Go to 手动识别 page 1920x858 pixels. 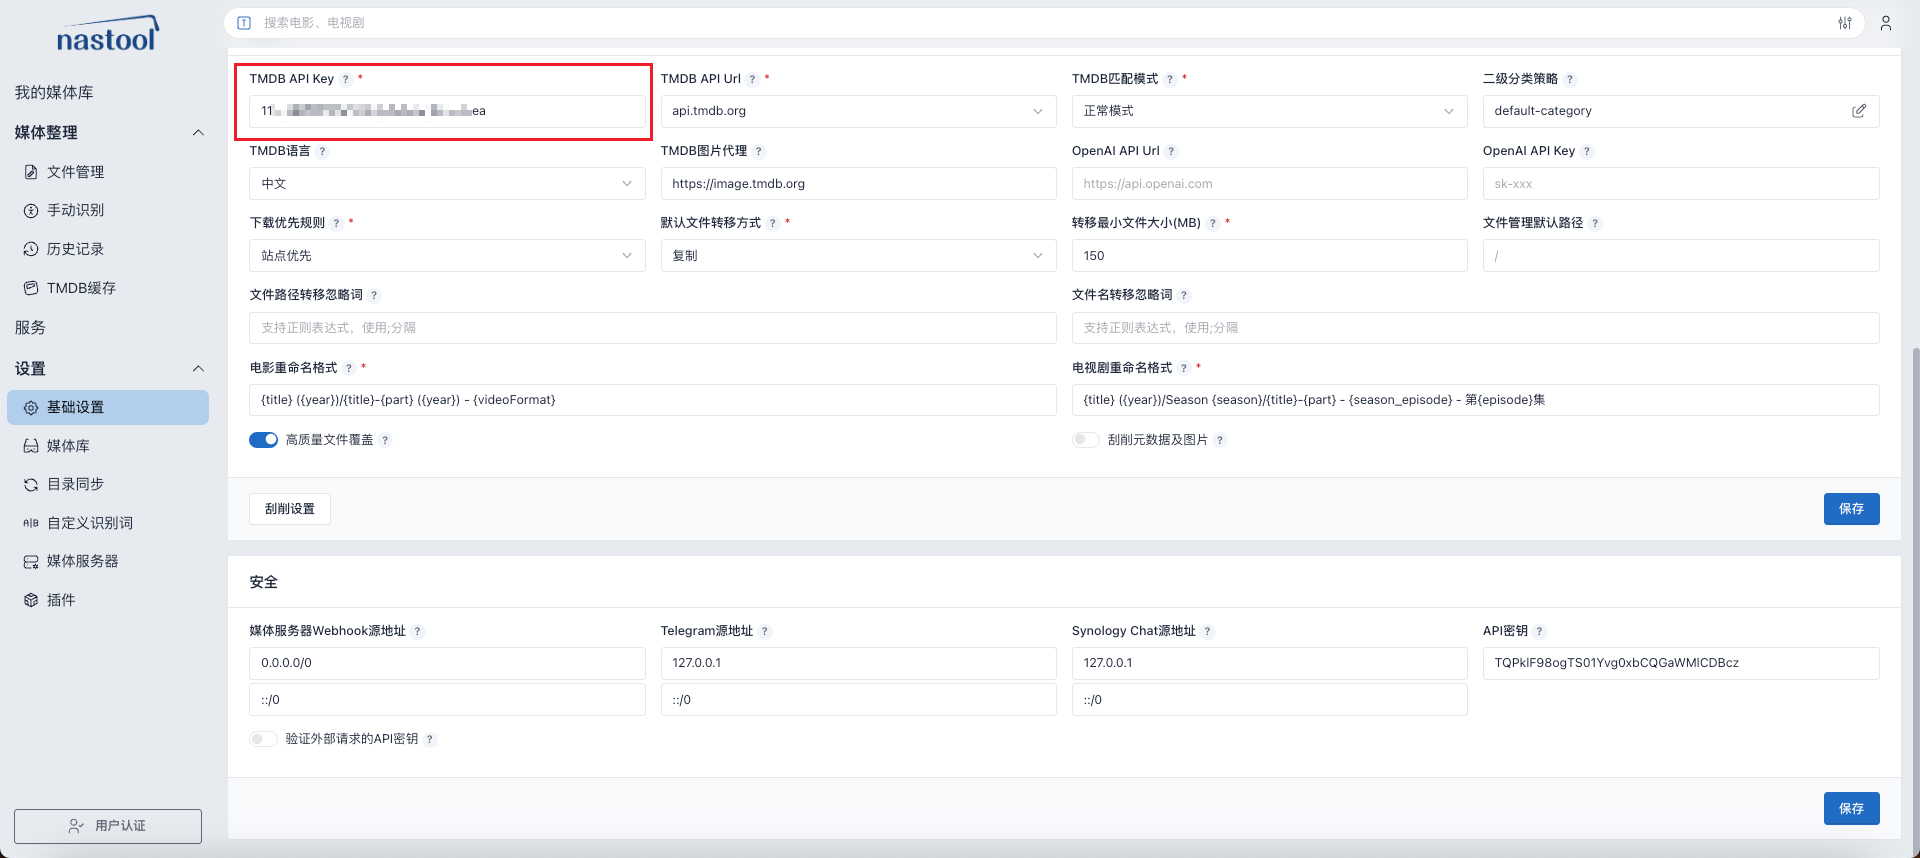[108, 211]
